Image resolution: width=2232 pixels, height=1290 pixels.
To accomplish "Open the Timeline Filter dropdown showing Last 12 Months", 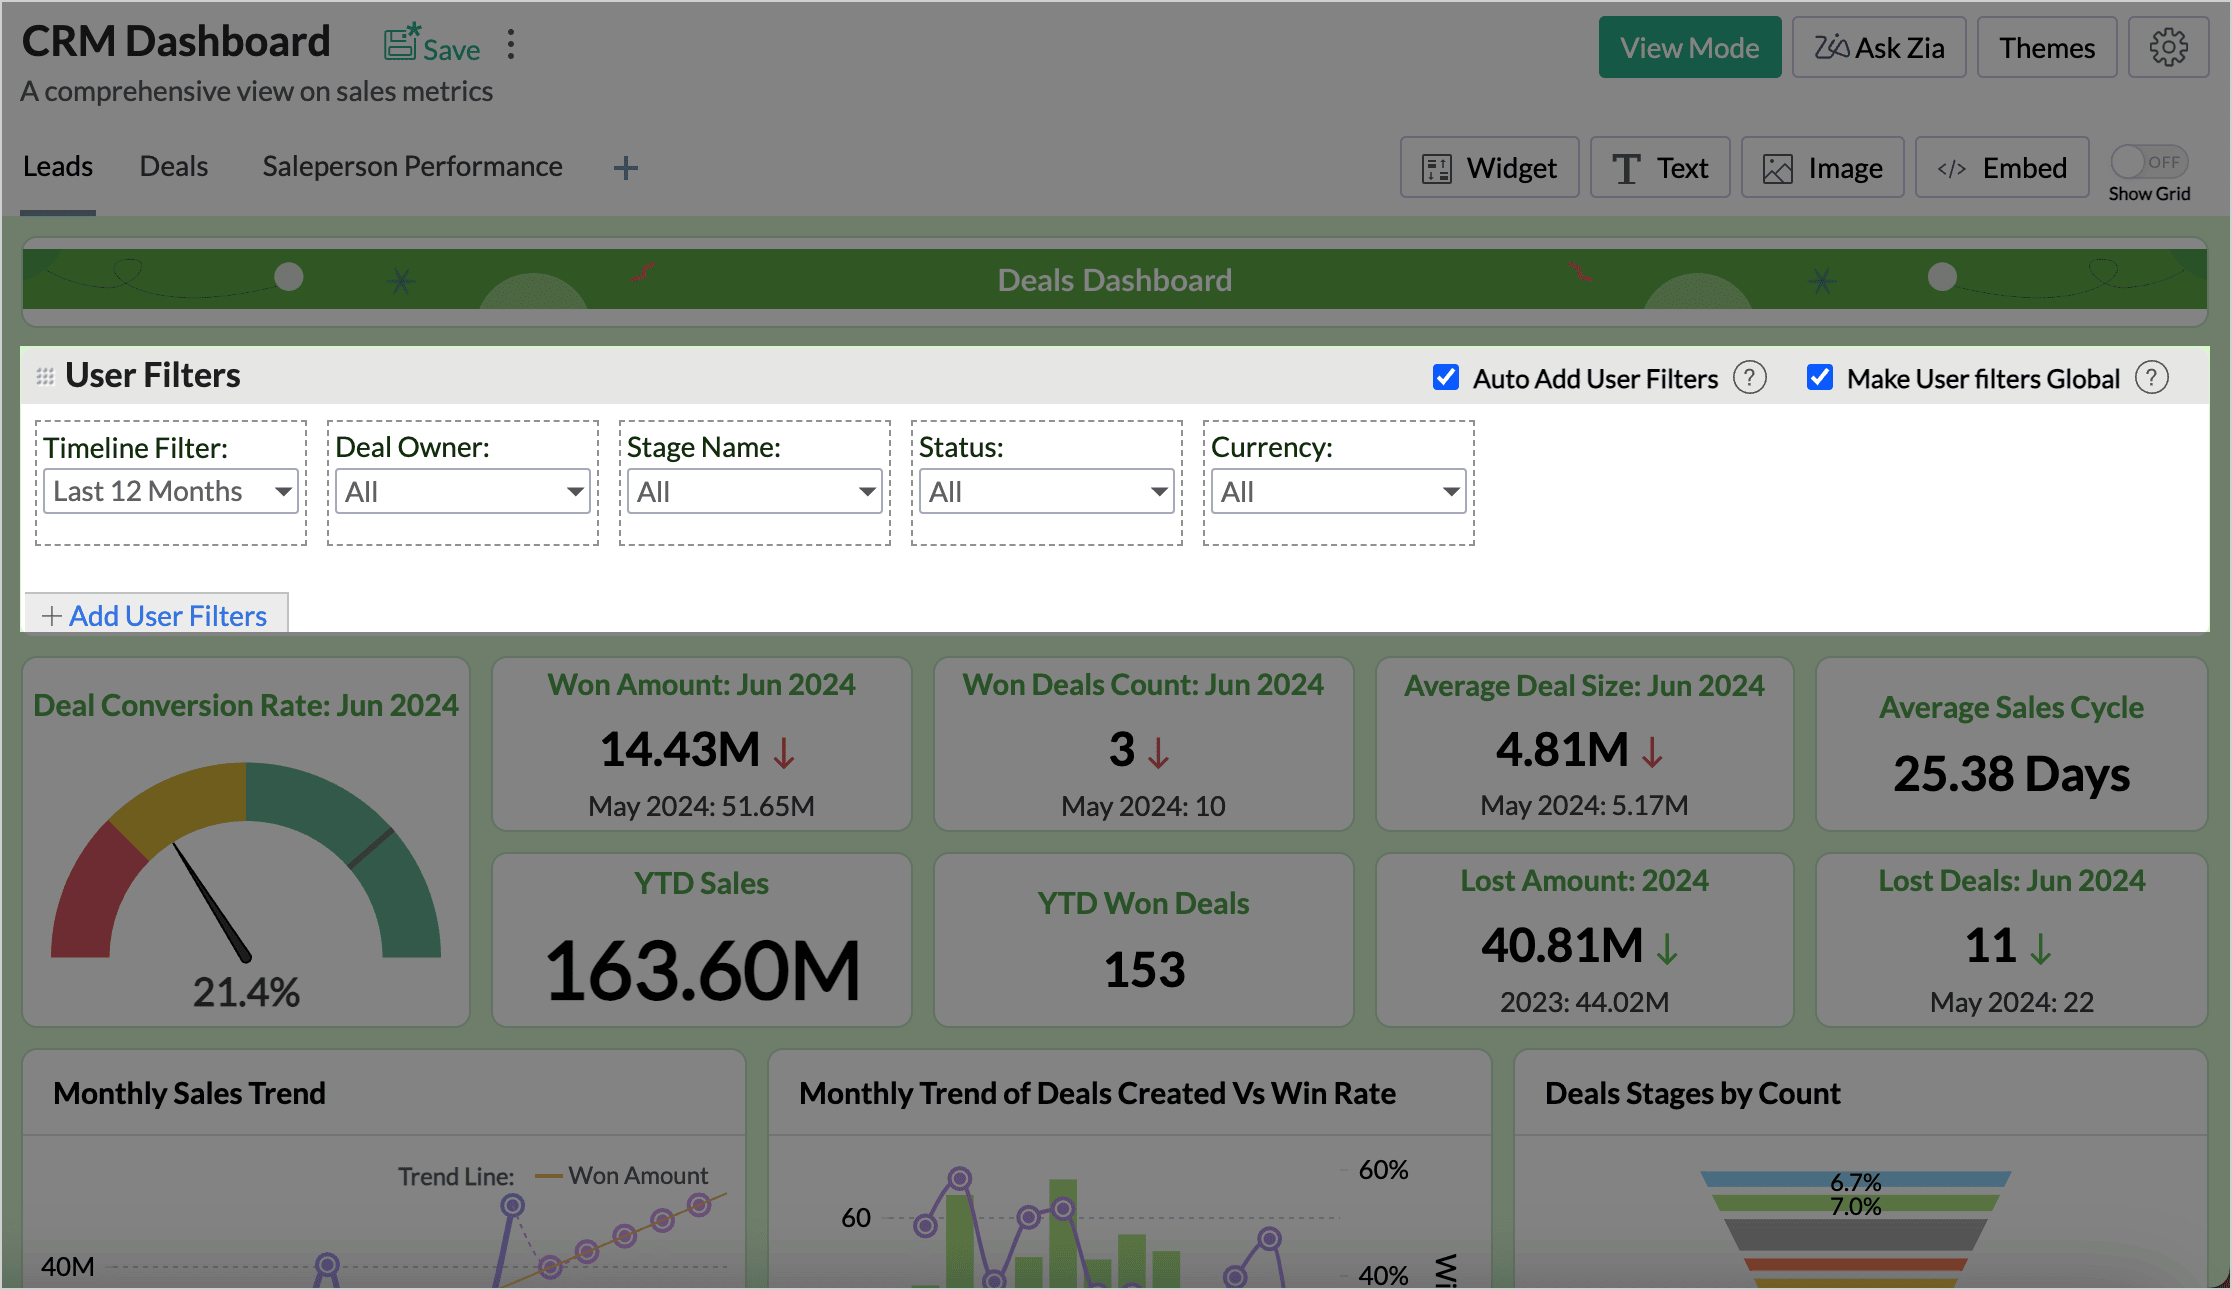I will [170, 491].
